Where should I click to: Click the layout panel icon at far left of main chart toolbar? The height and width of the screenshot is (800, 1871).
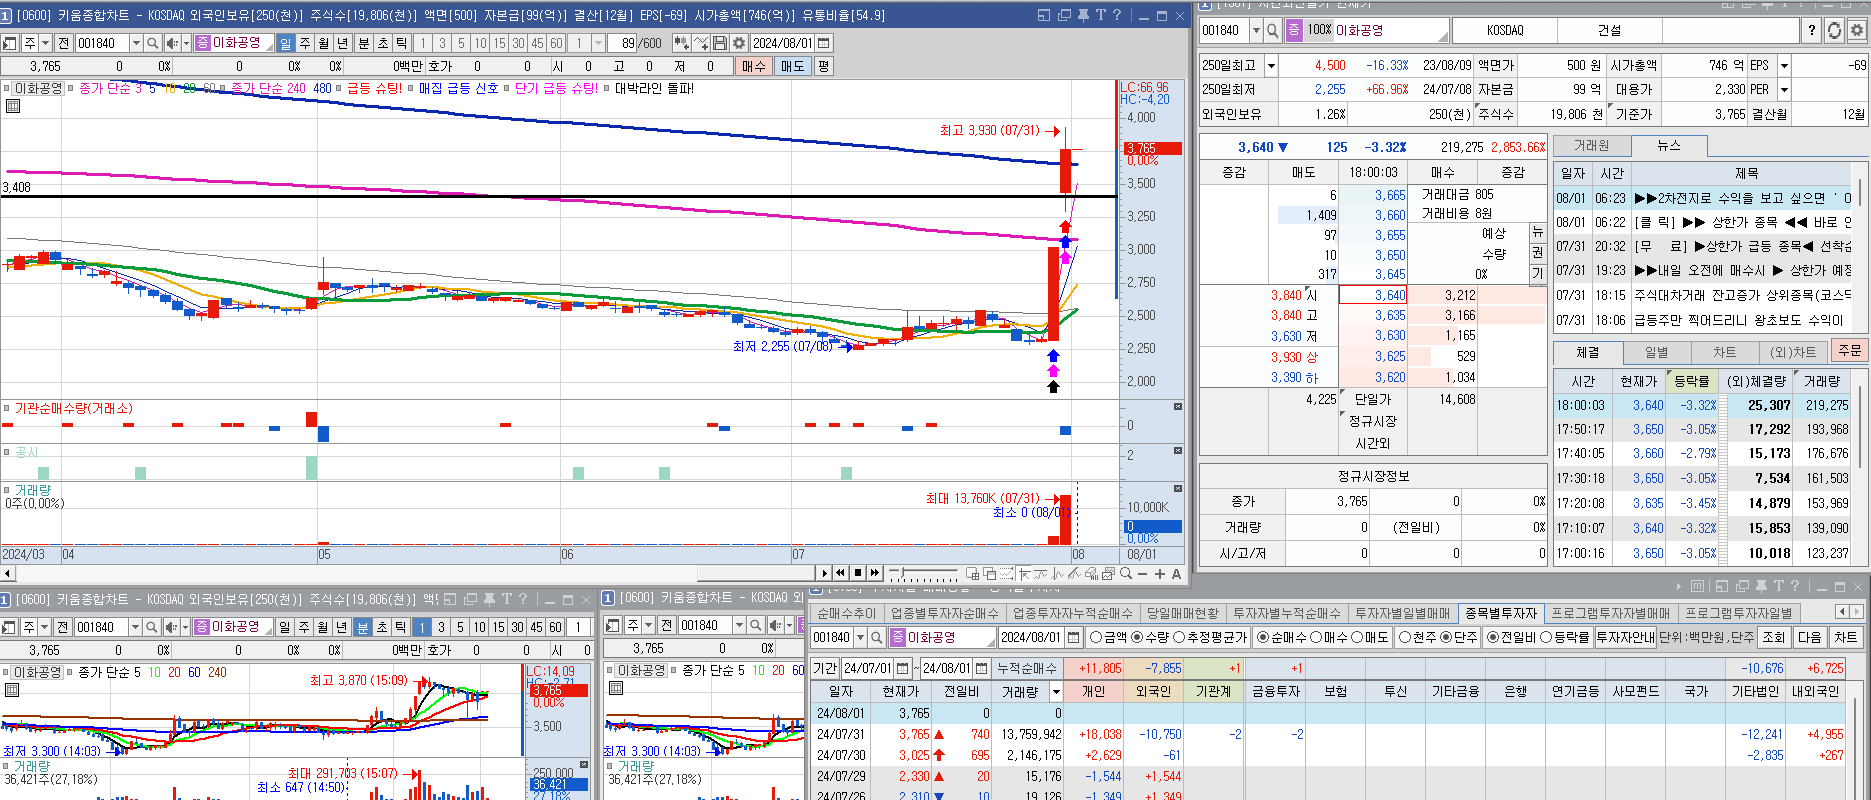[x=10, y=43]
